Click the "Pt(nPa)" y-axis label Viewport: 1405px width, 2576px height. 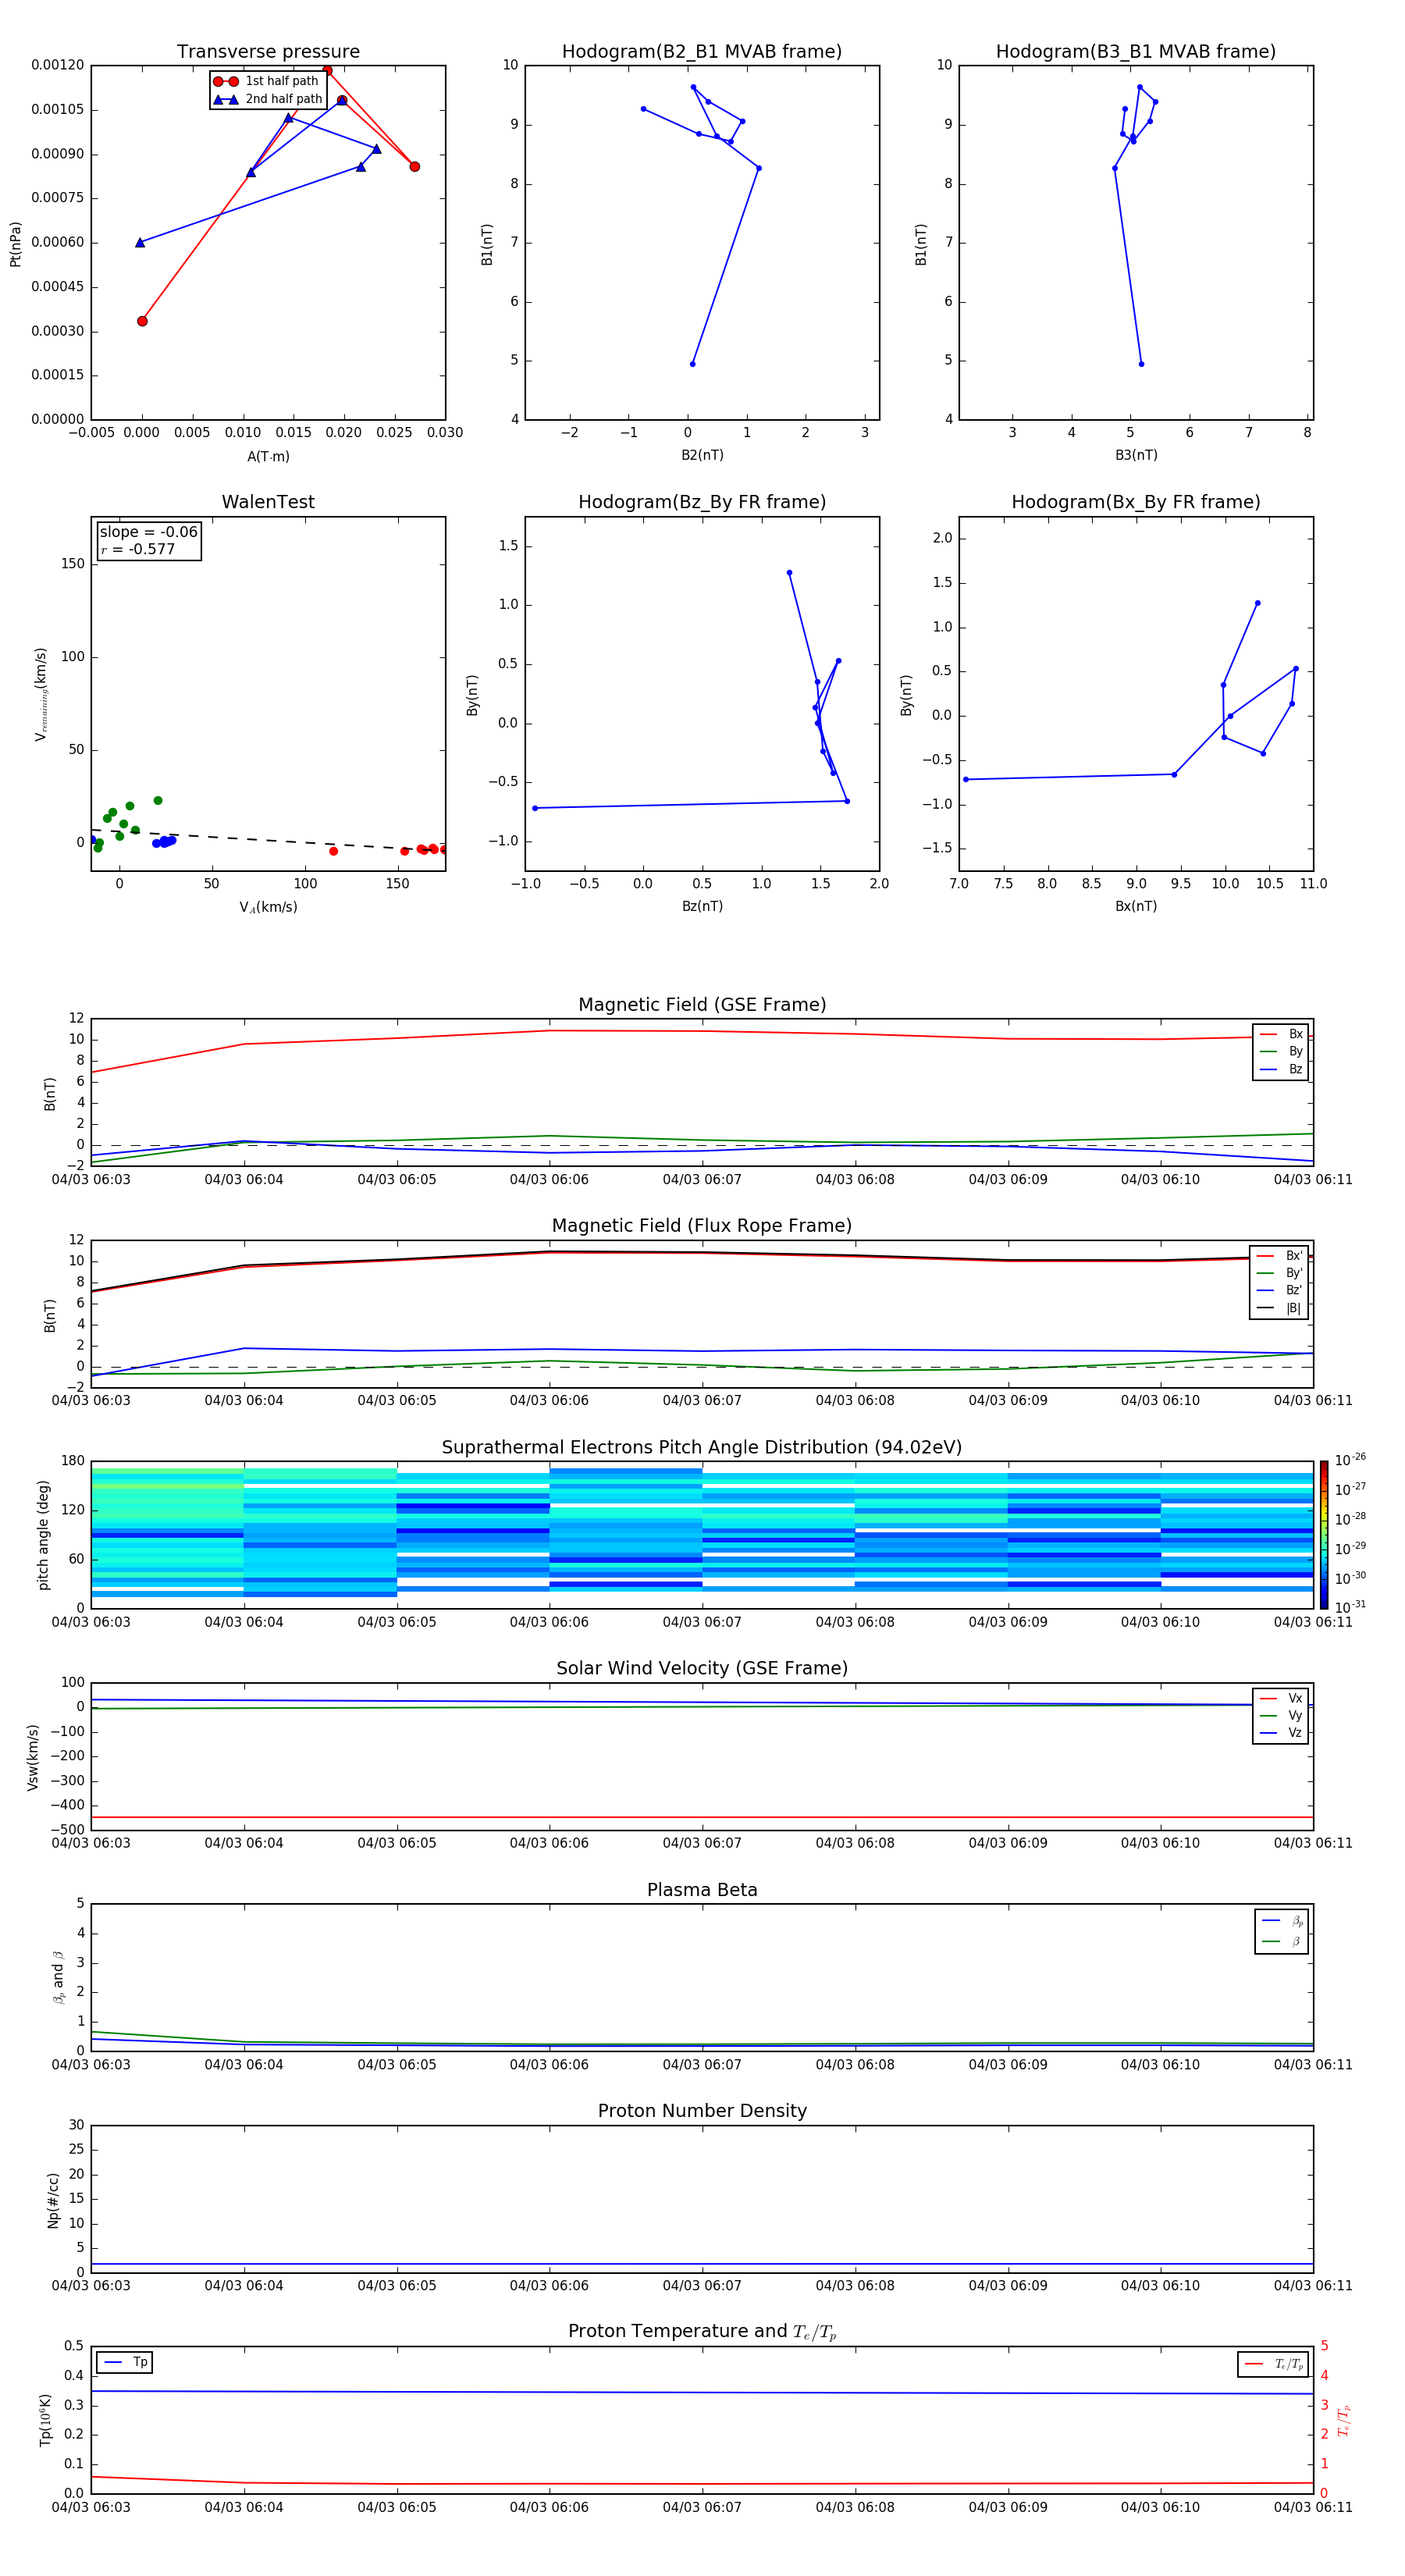15,244
